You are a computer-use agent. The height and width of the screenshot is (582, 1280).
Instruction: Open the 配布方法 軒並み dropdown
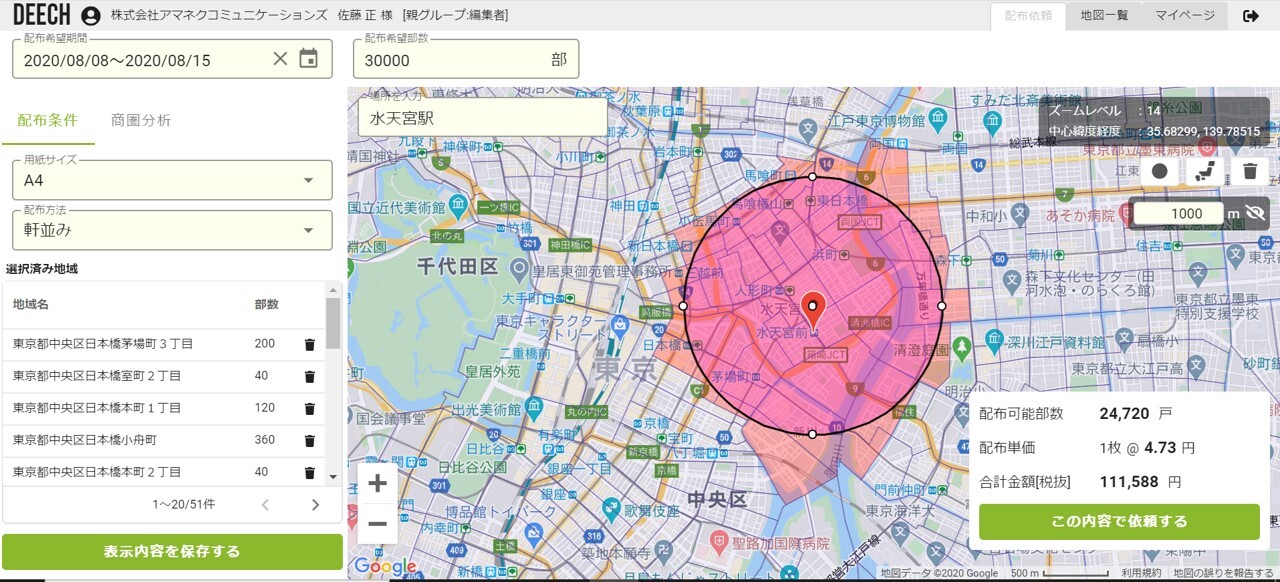click(172, 230)
